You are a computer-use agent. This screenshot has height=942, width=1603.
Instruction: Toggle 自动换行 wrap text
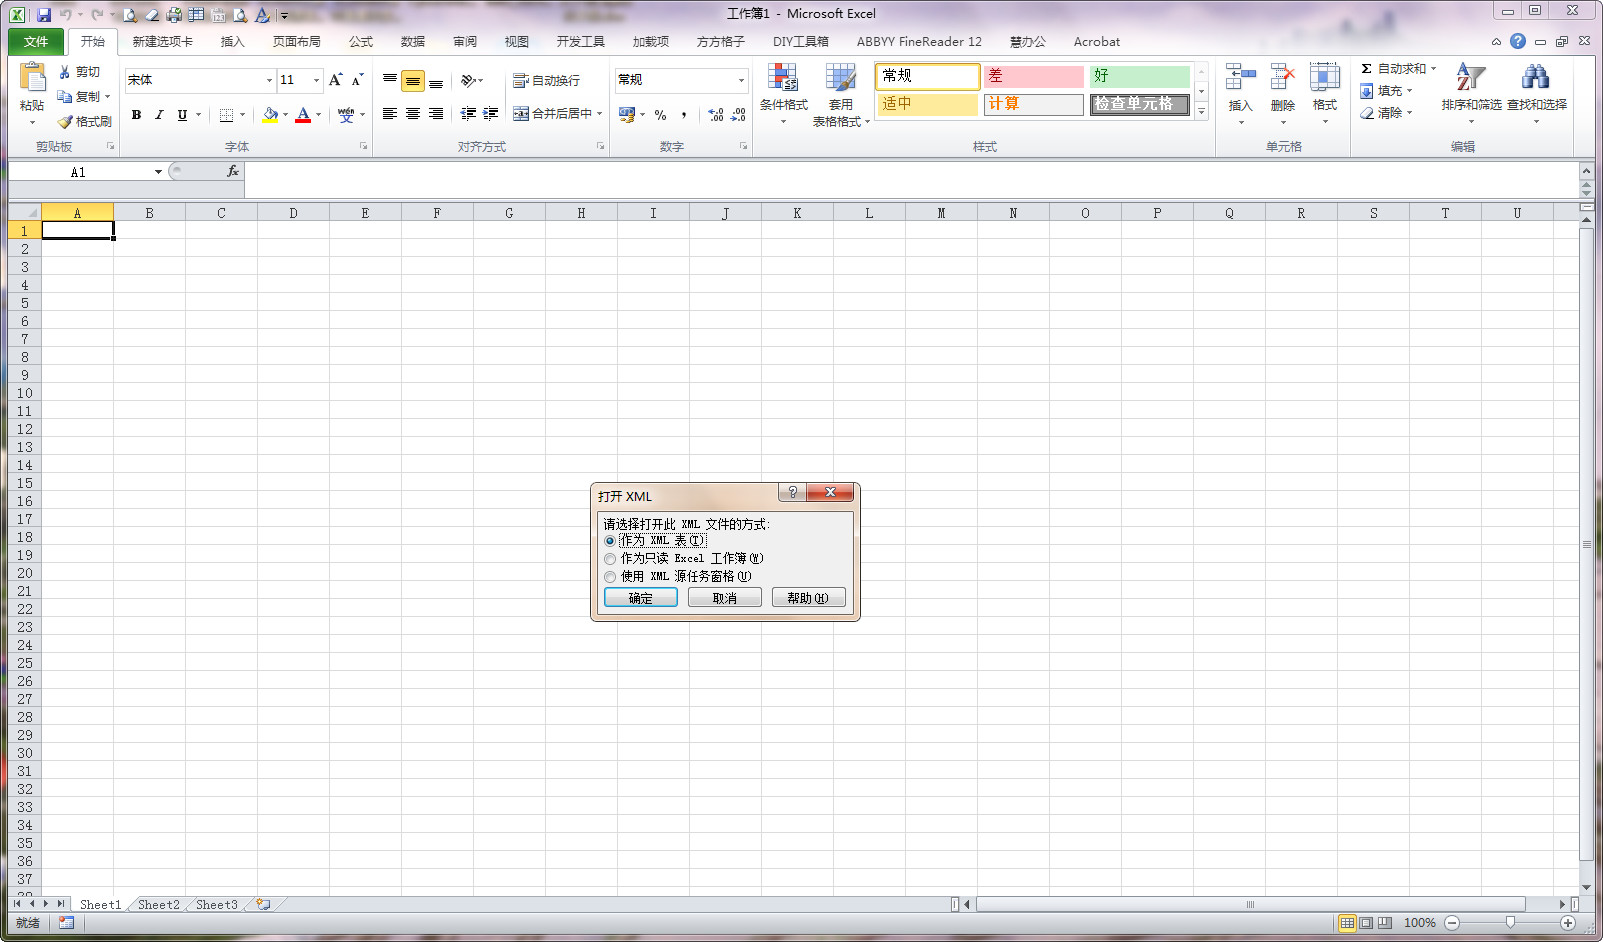coord(546,80)
